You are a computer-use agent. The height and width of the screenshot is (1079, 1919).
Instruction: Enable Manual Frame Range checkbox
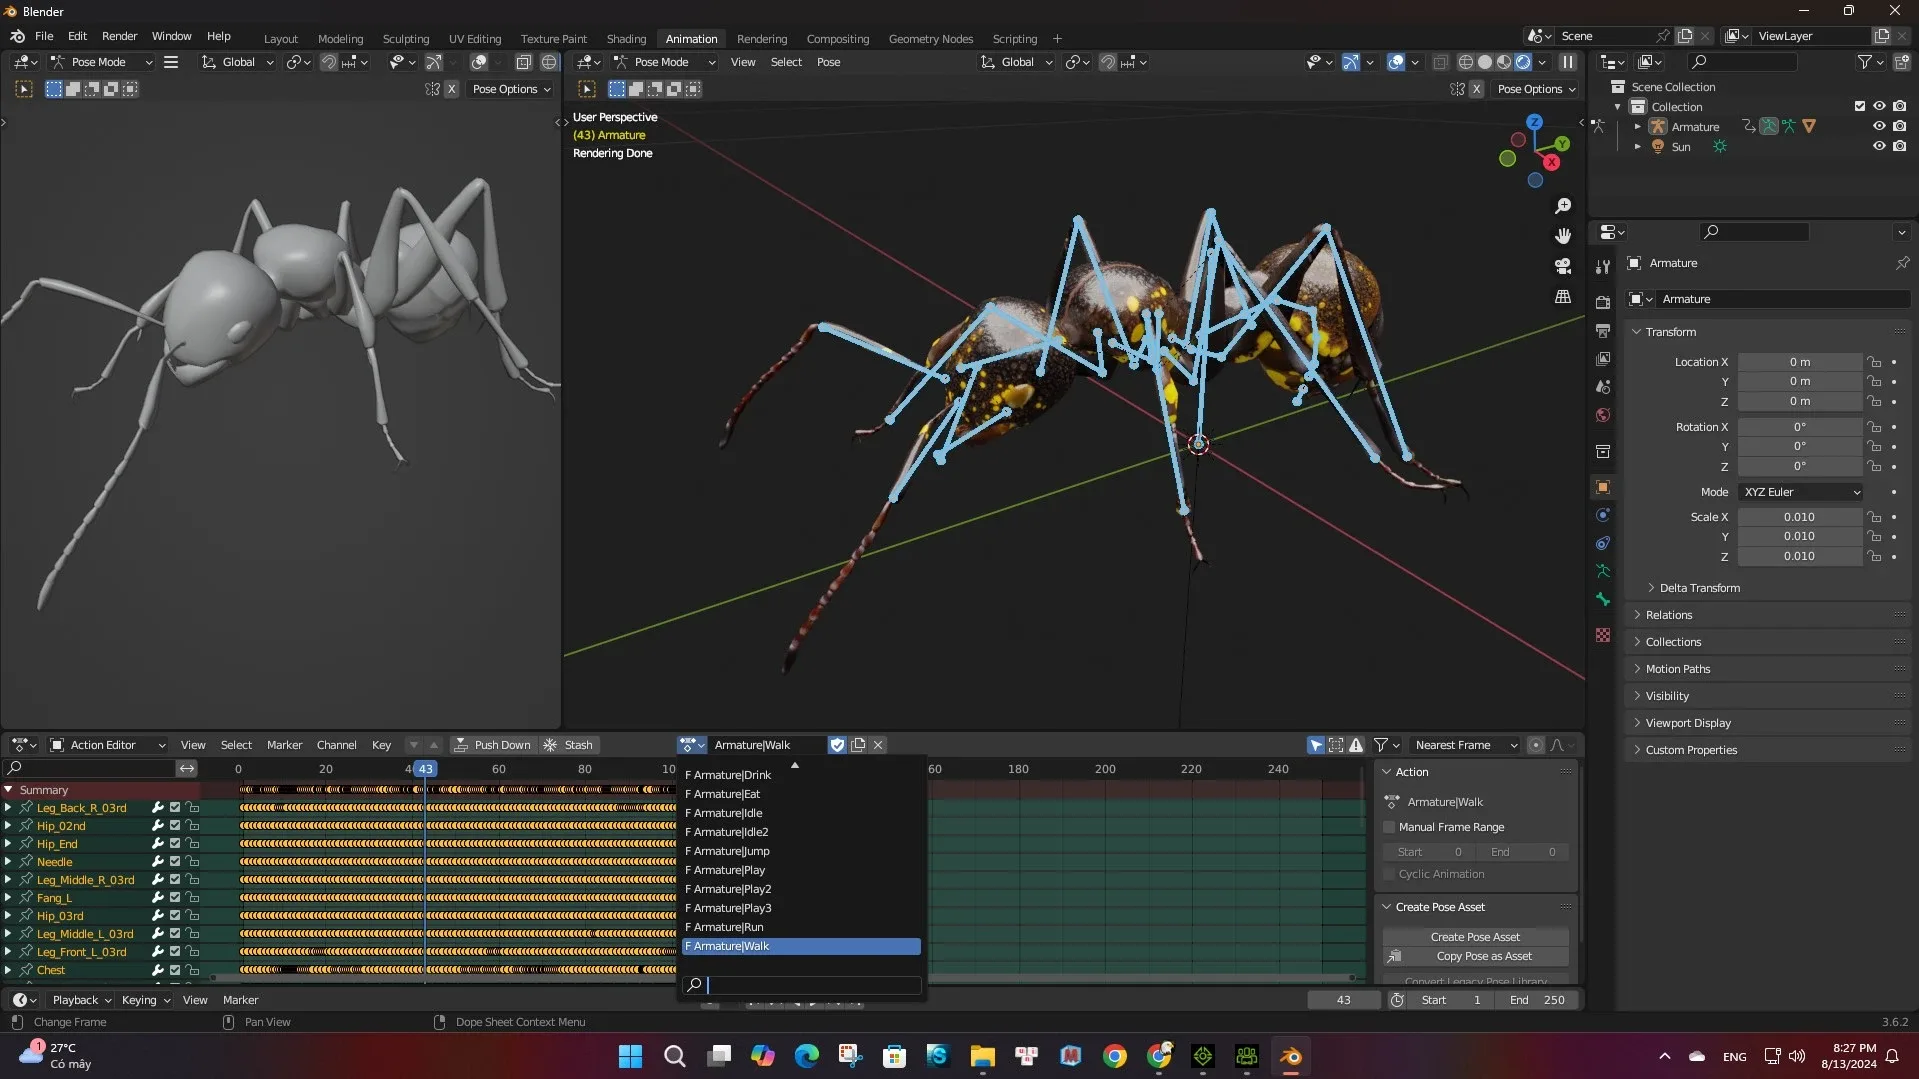(1389, 827)
